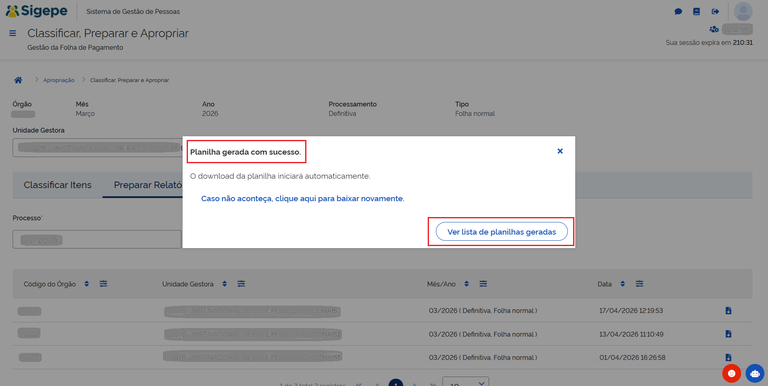Select the 17/04/2026 12:19:53 date cell
768x386 pixels.
click(x=631, y=311)
